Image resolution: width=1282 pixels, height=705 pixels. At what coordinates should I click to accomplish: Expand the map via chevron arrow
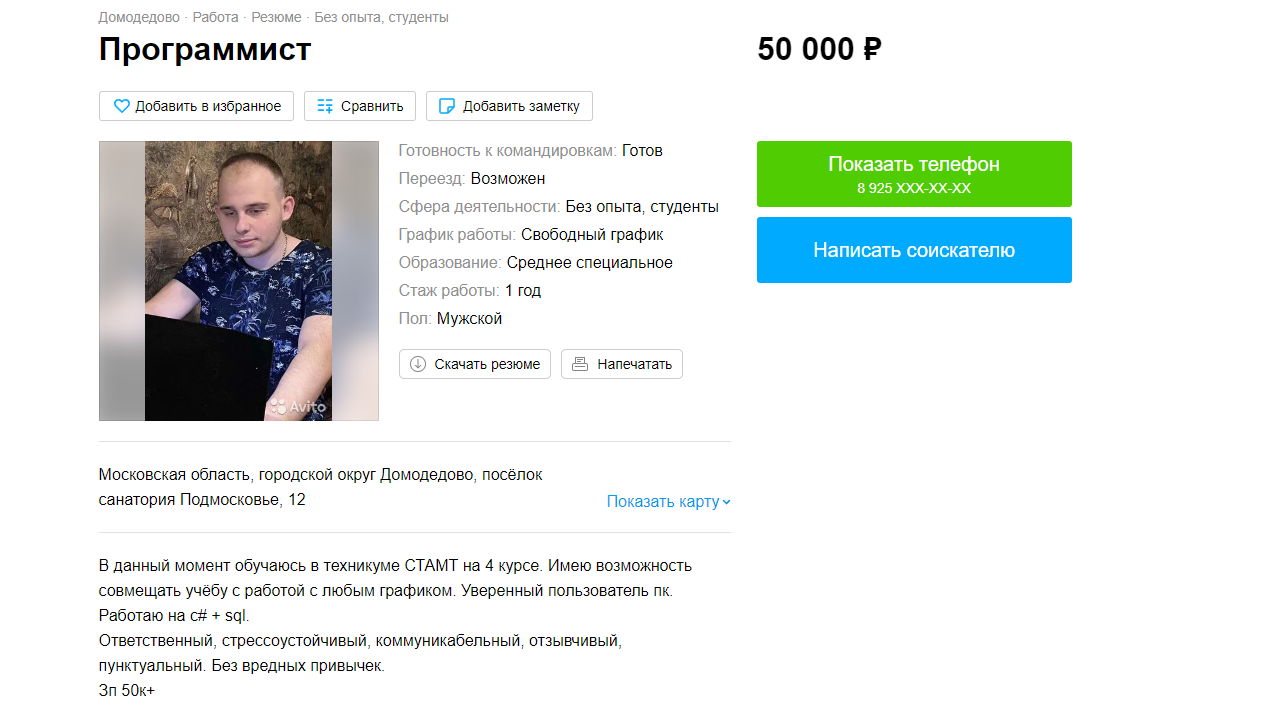[x=727, y=502]
